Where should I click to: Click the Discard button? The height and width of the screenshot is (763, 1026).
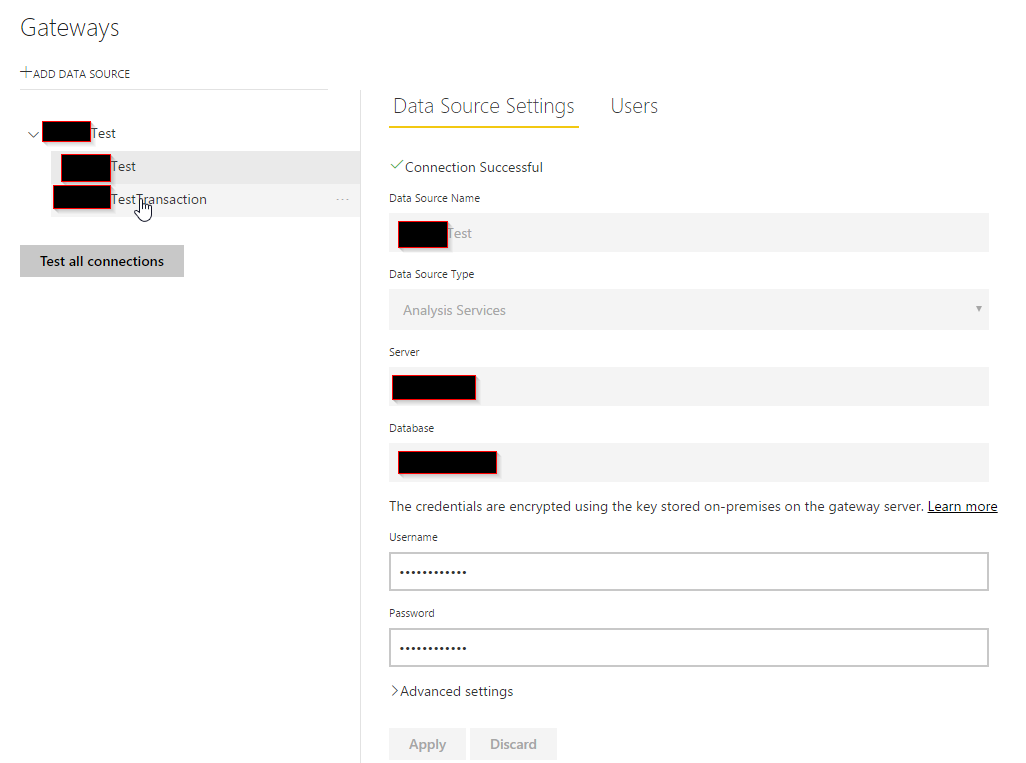[x=513, y=744]
